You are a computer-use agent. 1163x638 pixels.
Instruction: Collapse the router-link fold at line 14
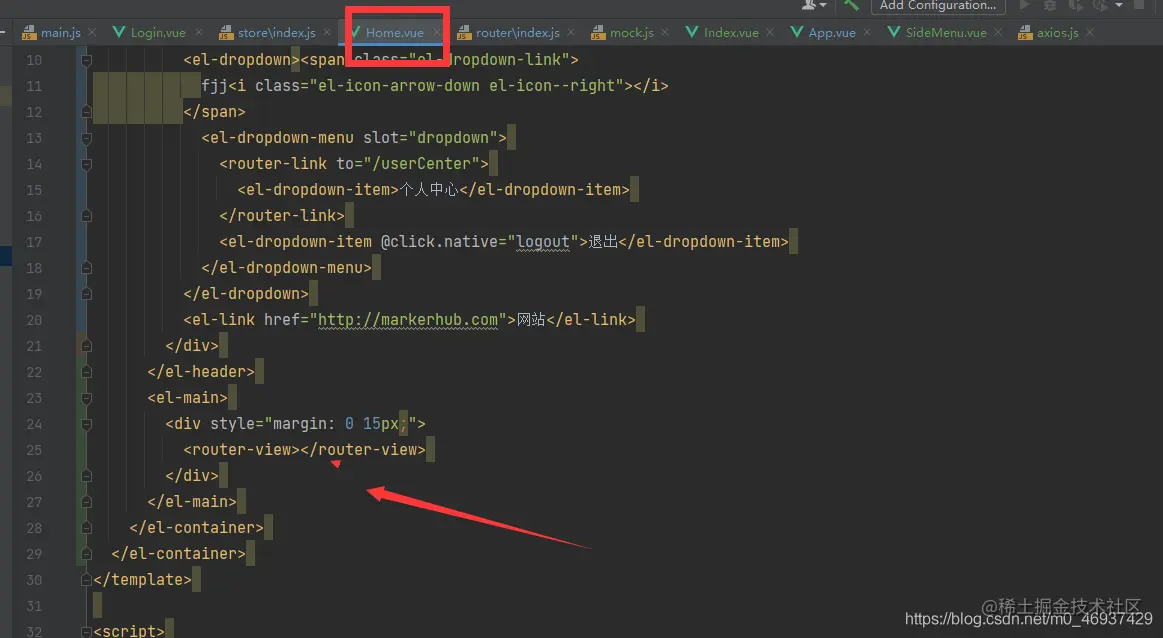(86, 164)
